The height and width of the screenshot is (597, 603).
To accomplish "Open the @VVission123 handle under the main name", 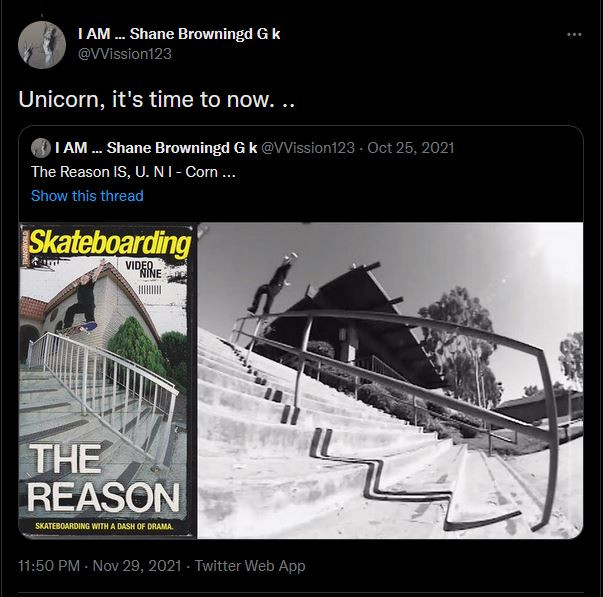I will pos(125,54).
